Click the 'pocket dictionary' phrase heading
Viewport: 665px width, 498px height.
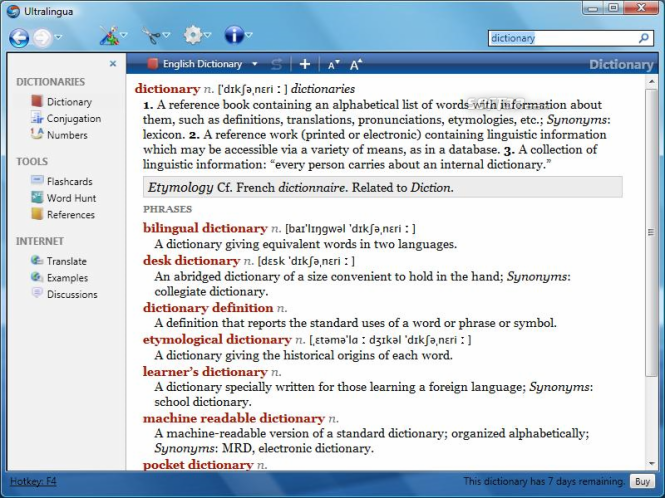(x=198, y=464)
